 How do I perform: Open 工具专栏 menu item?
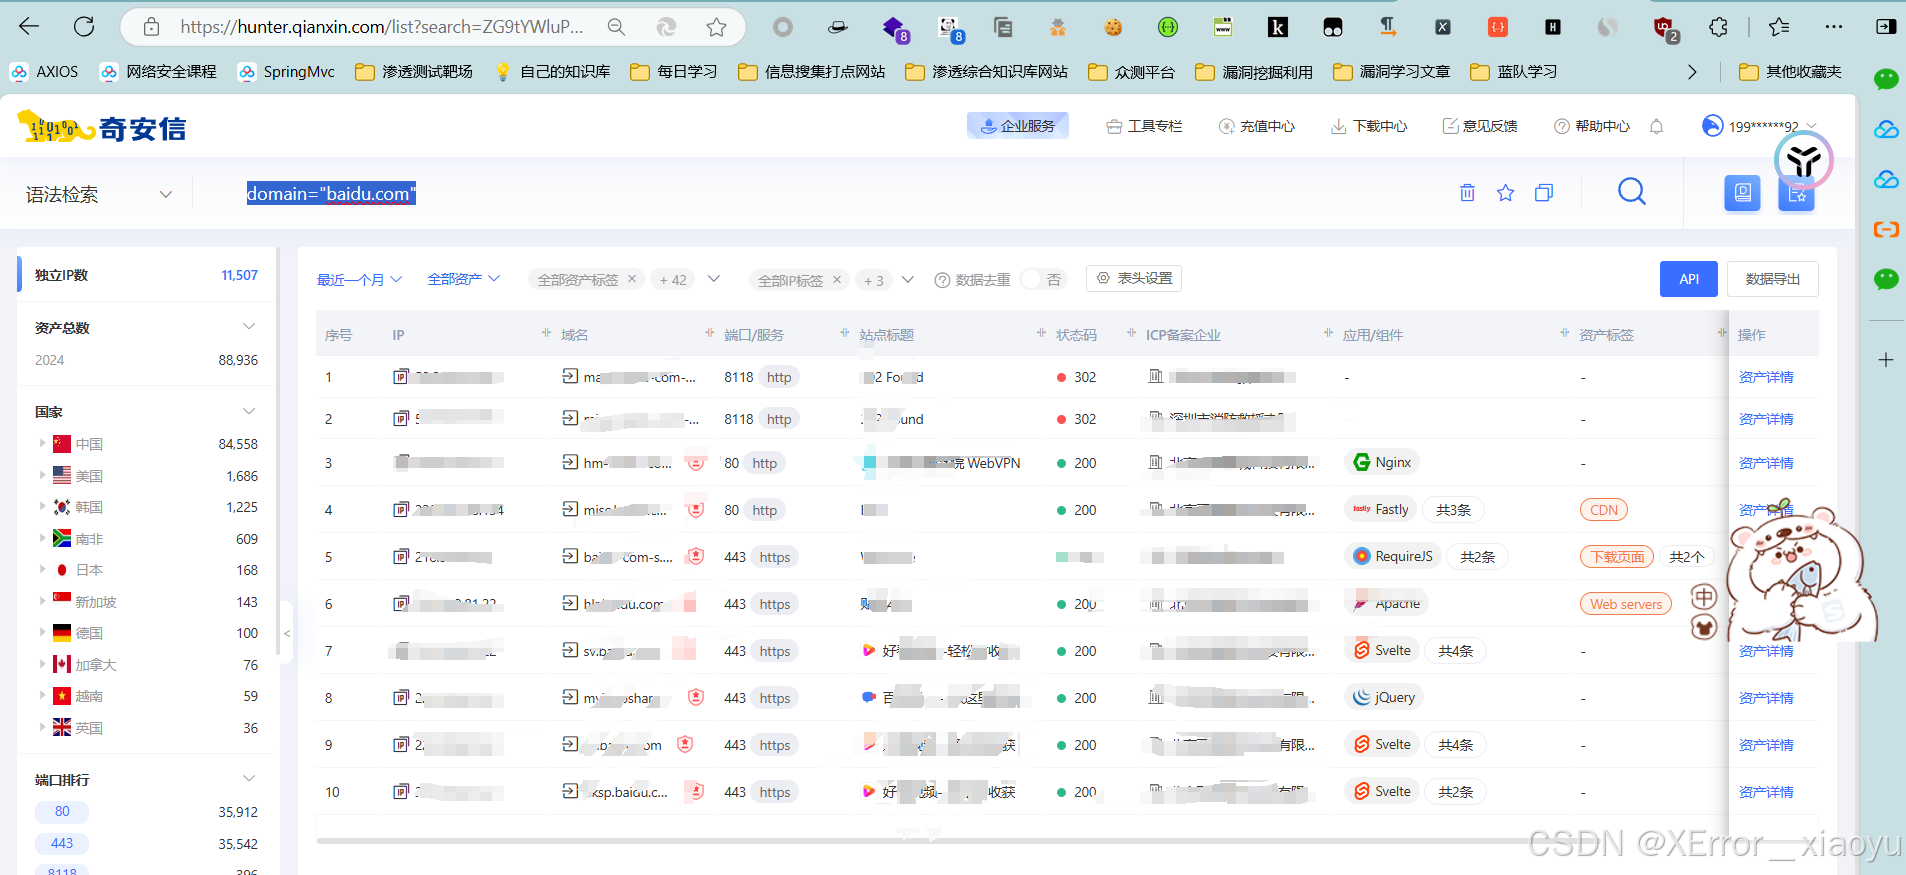click(x=1144, y=126)
